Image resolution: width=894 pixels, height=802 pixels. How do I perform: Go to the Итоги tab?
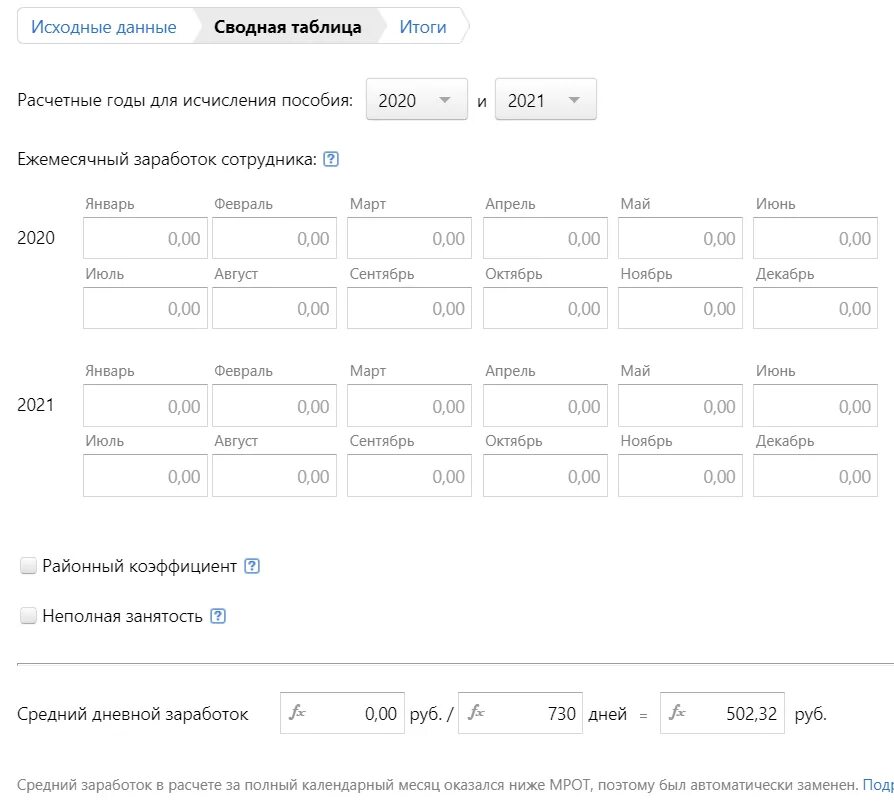(423, 27)
